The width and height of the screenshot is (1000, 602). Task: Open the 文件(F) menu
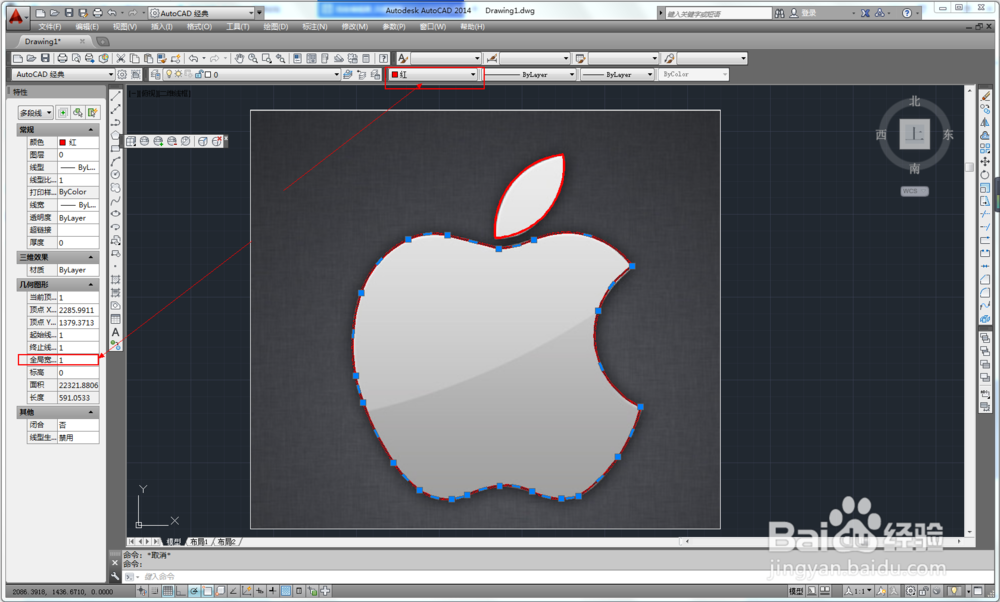click(50, 27)
